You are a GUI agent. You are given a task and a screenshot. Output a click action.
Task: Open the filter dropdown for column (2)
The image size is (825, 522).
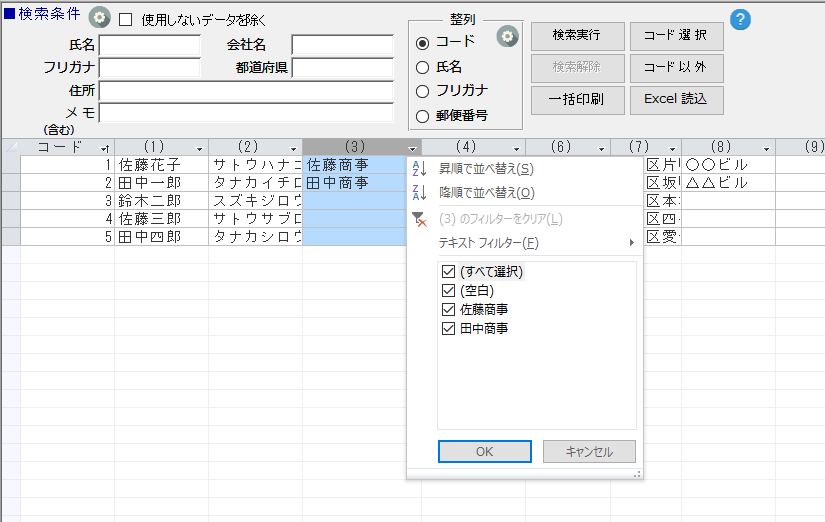point(293,148)
